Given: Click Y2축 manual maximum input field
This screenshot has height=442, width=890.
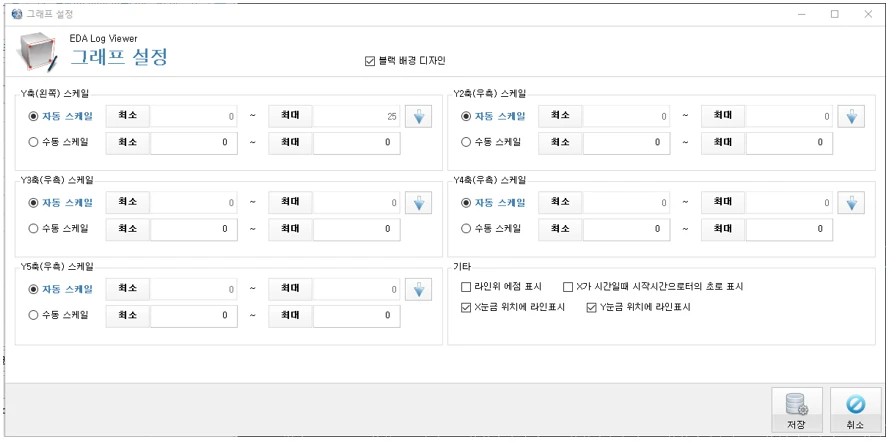Looking at the screenshot, I should point(789,143).
